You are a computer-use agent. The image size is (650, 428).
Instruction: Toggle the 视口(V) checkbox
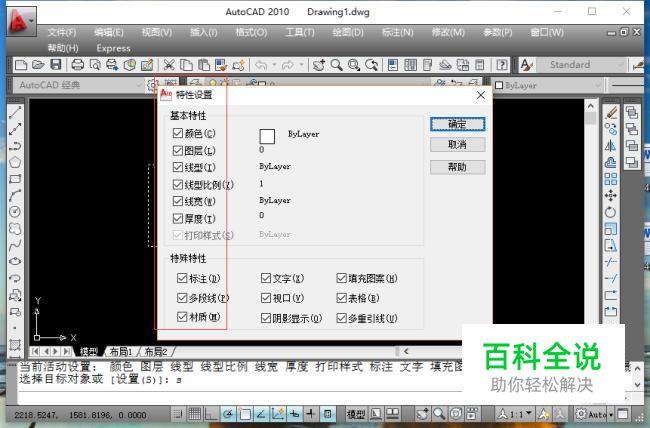(x=266, y=297)
